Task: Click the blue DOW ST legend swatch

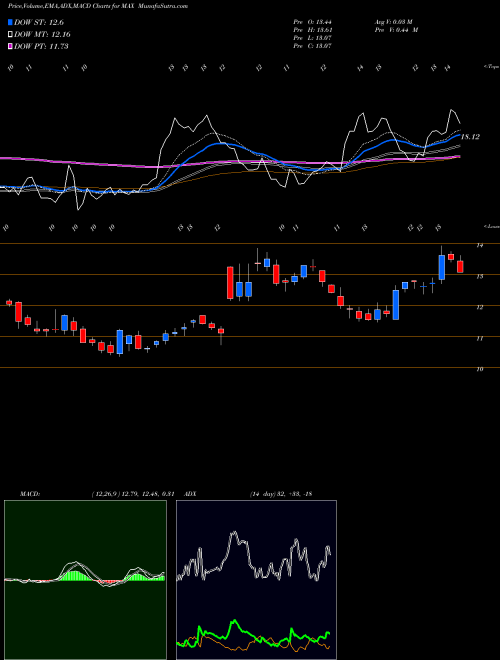Action: (10, 22)
